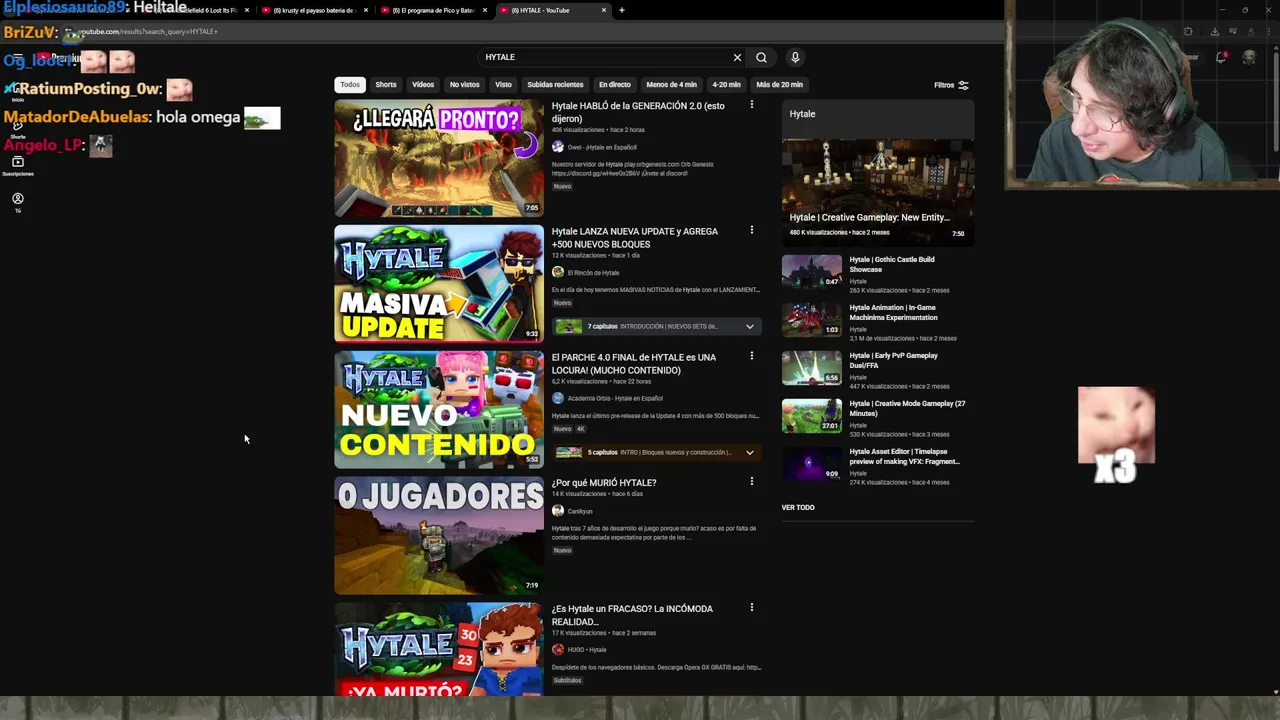Select the No vistos filter chip
Screen dimensions: 1280x720
(x=464, y=85)
